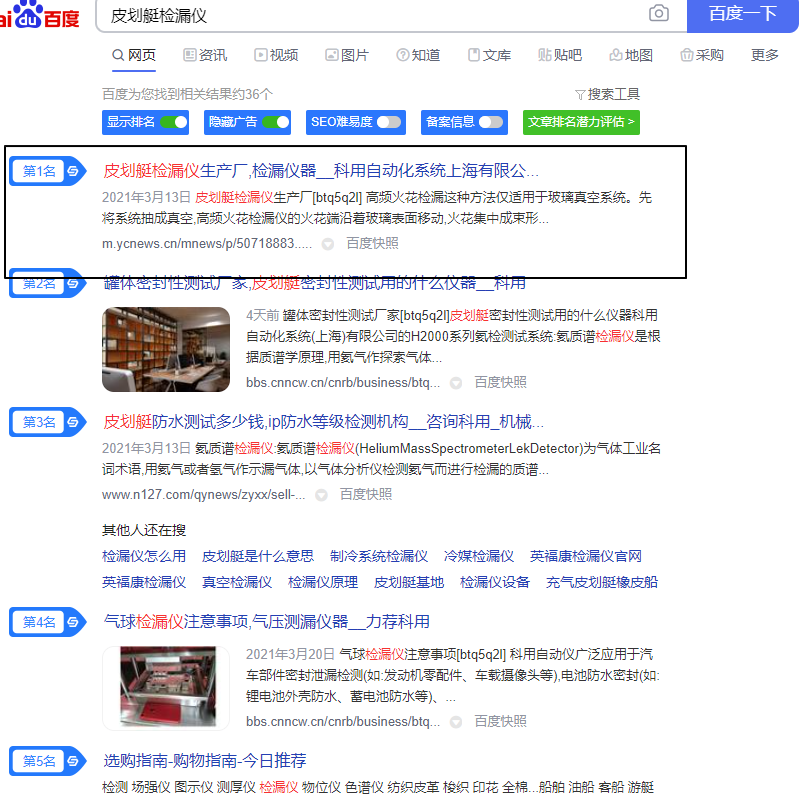Click related search 真空检漏仪
800x800 pixels.
237,582
